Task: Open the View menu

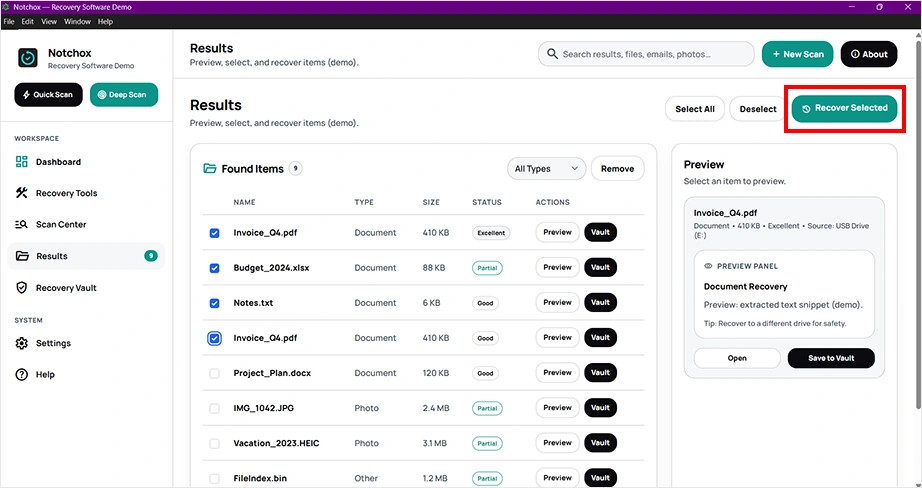Action: (49, 22)
